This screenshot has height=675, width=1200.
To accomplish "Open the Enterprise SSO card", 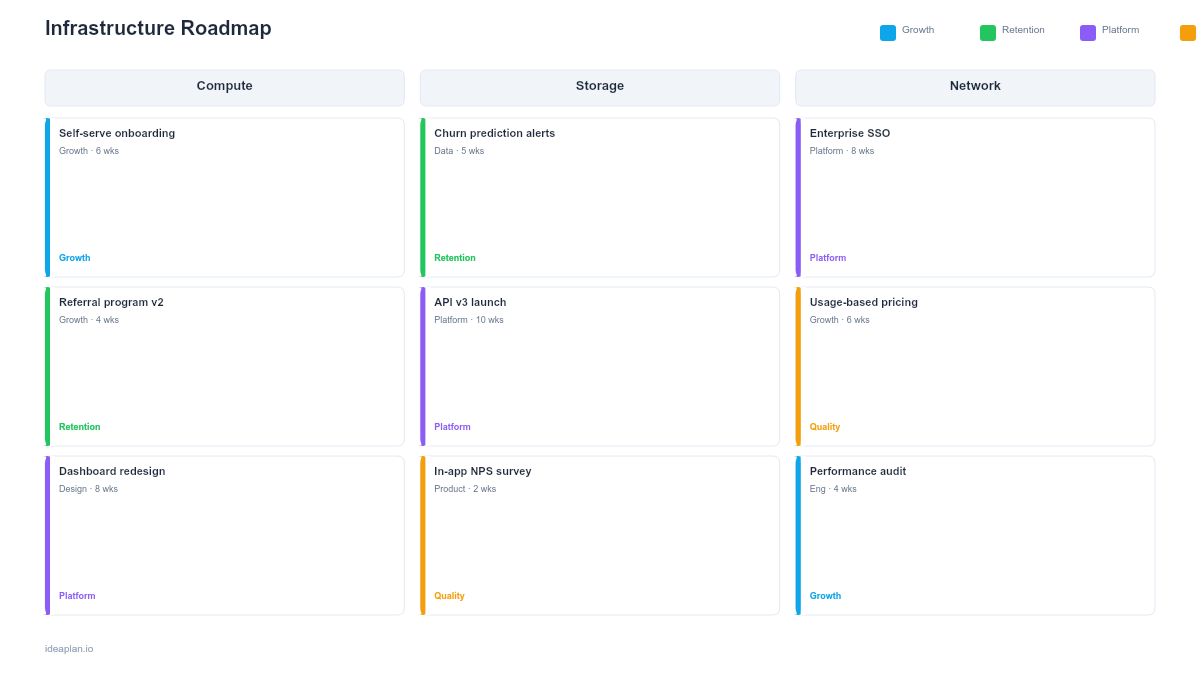I will 975,196.
